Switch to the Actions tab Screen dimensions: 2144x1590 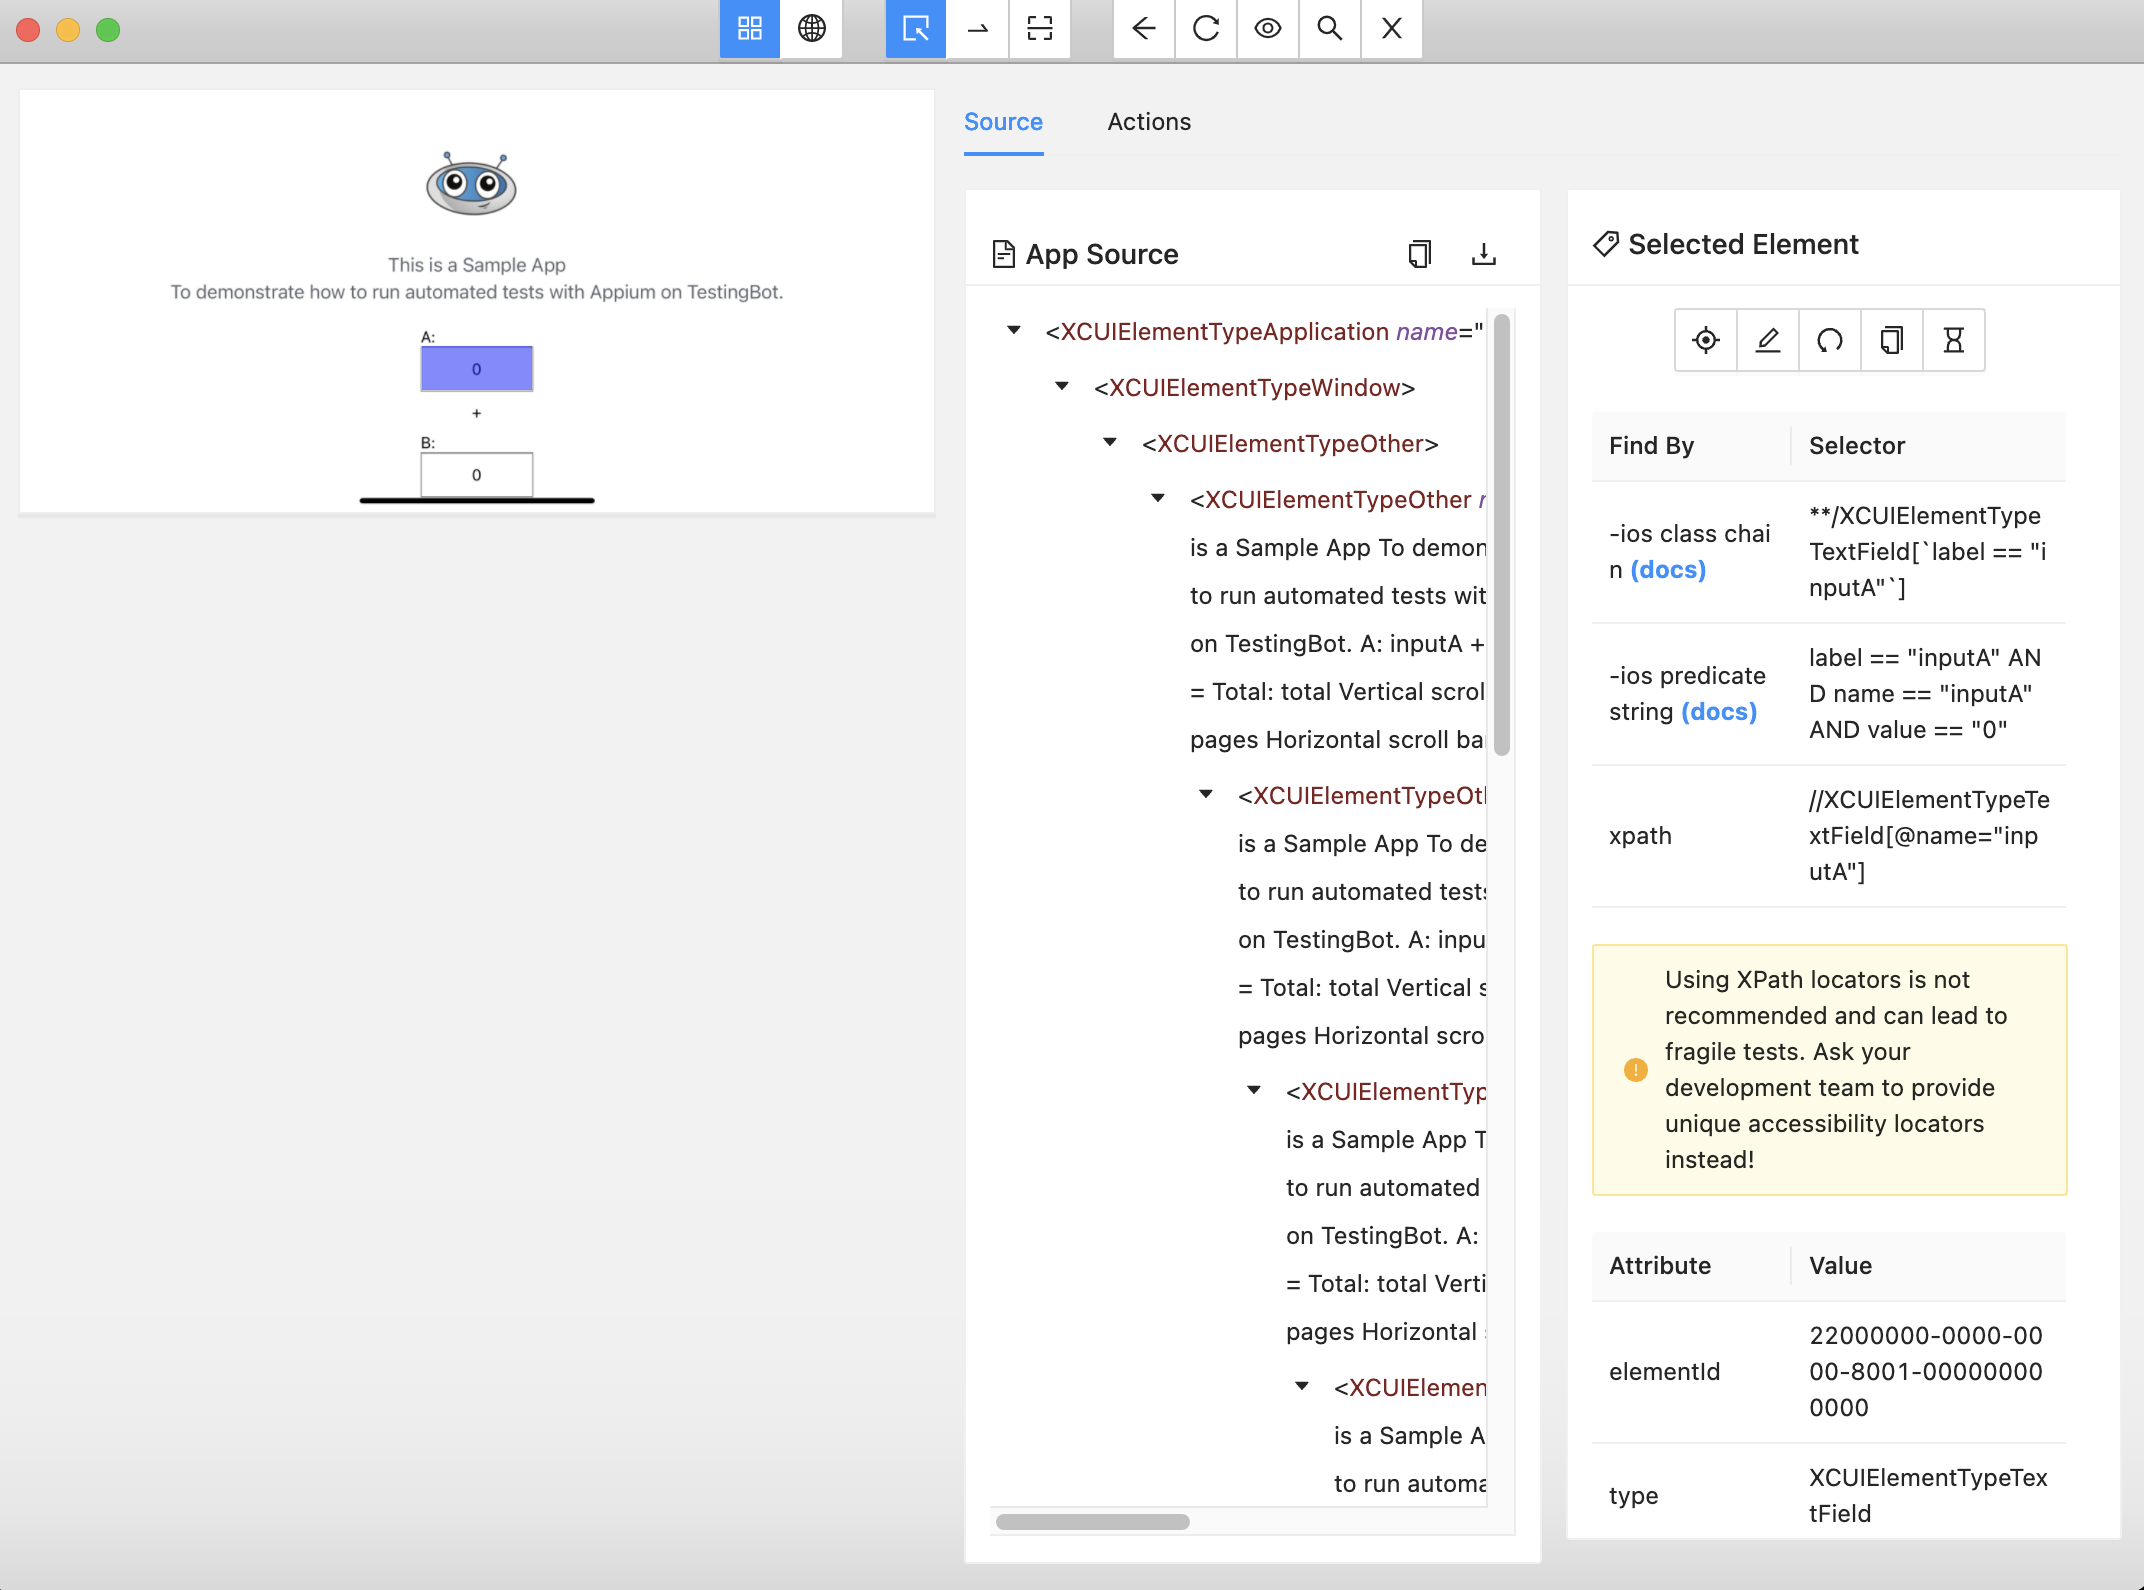1149,120
